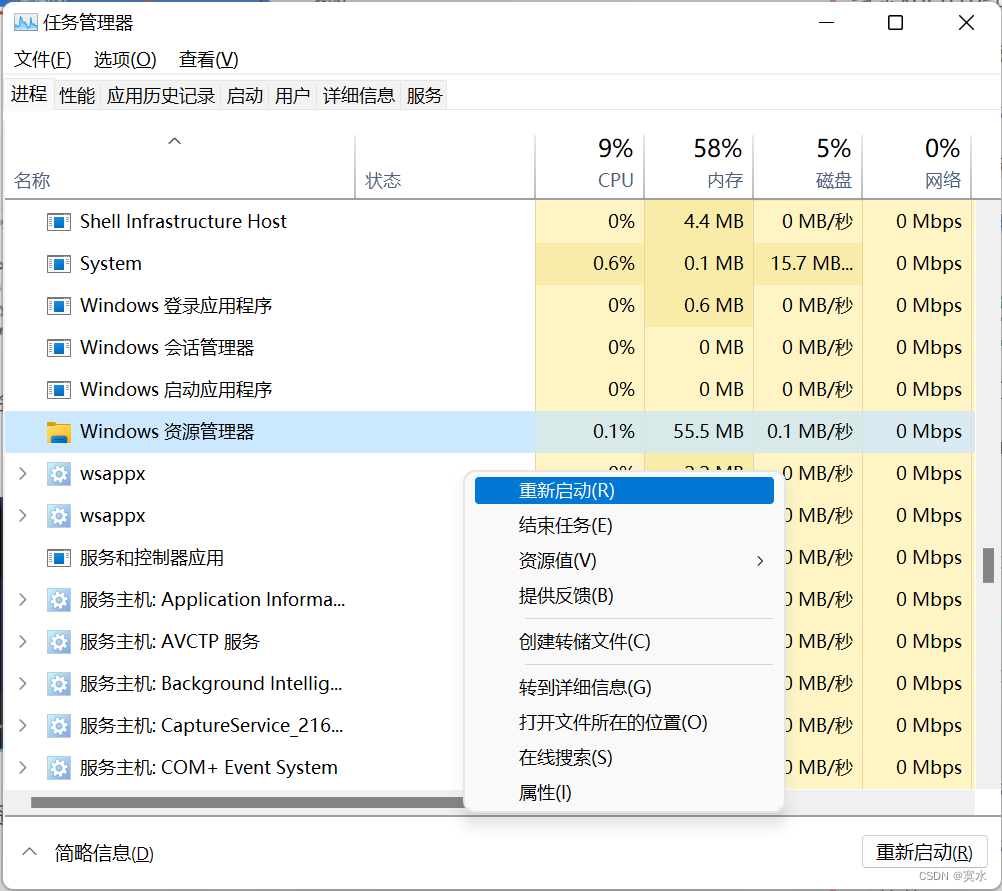Click the vertical scrollbar thumb

click(x=989, y=565)
